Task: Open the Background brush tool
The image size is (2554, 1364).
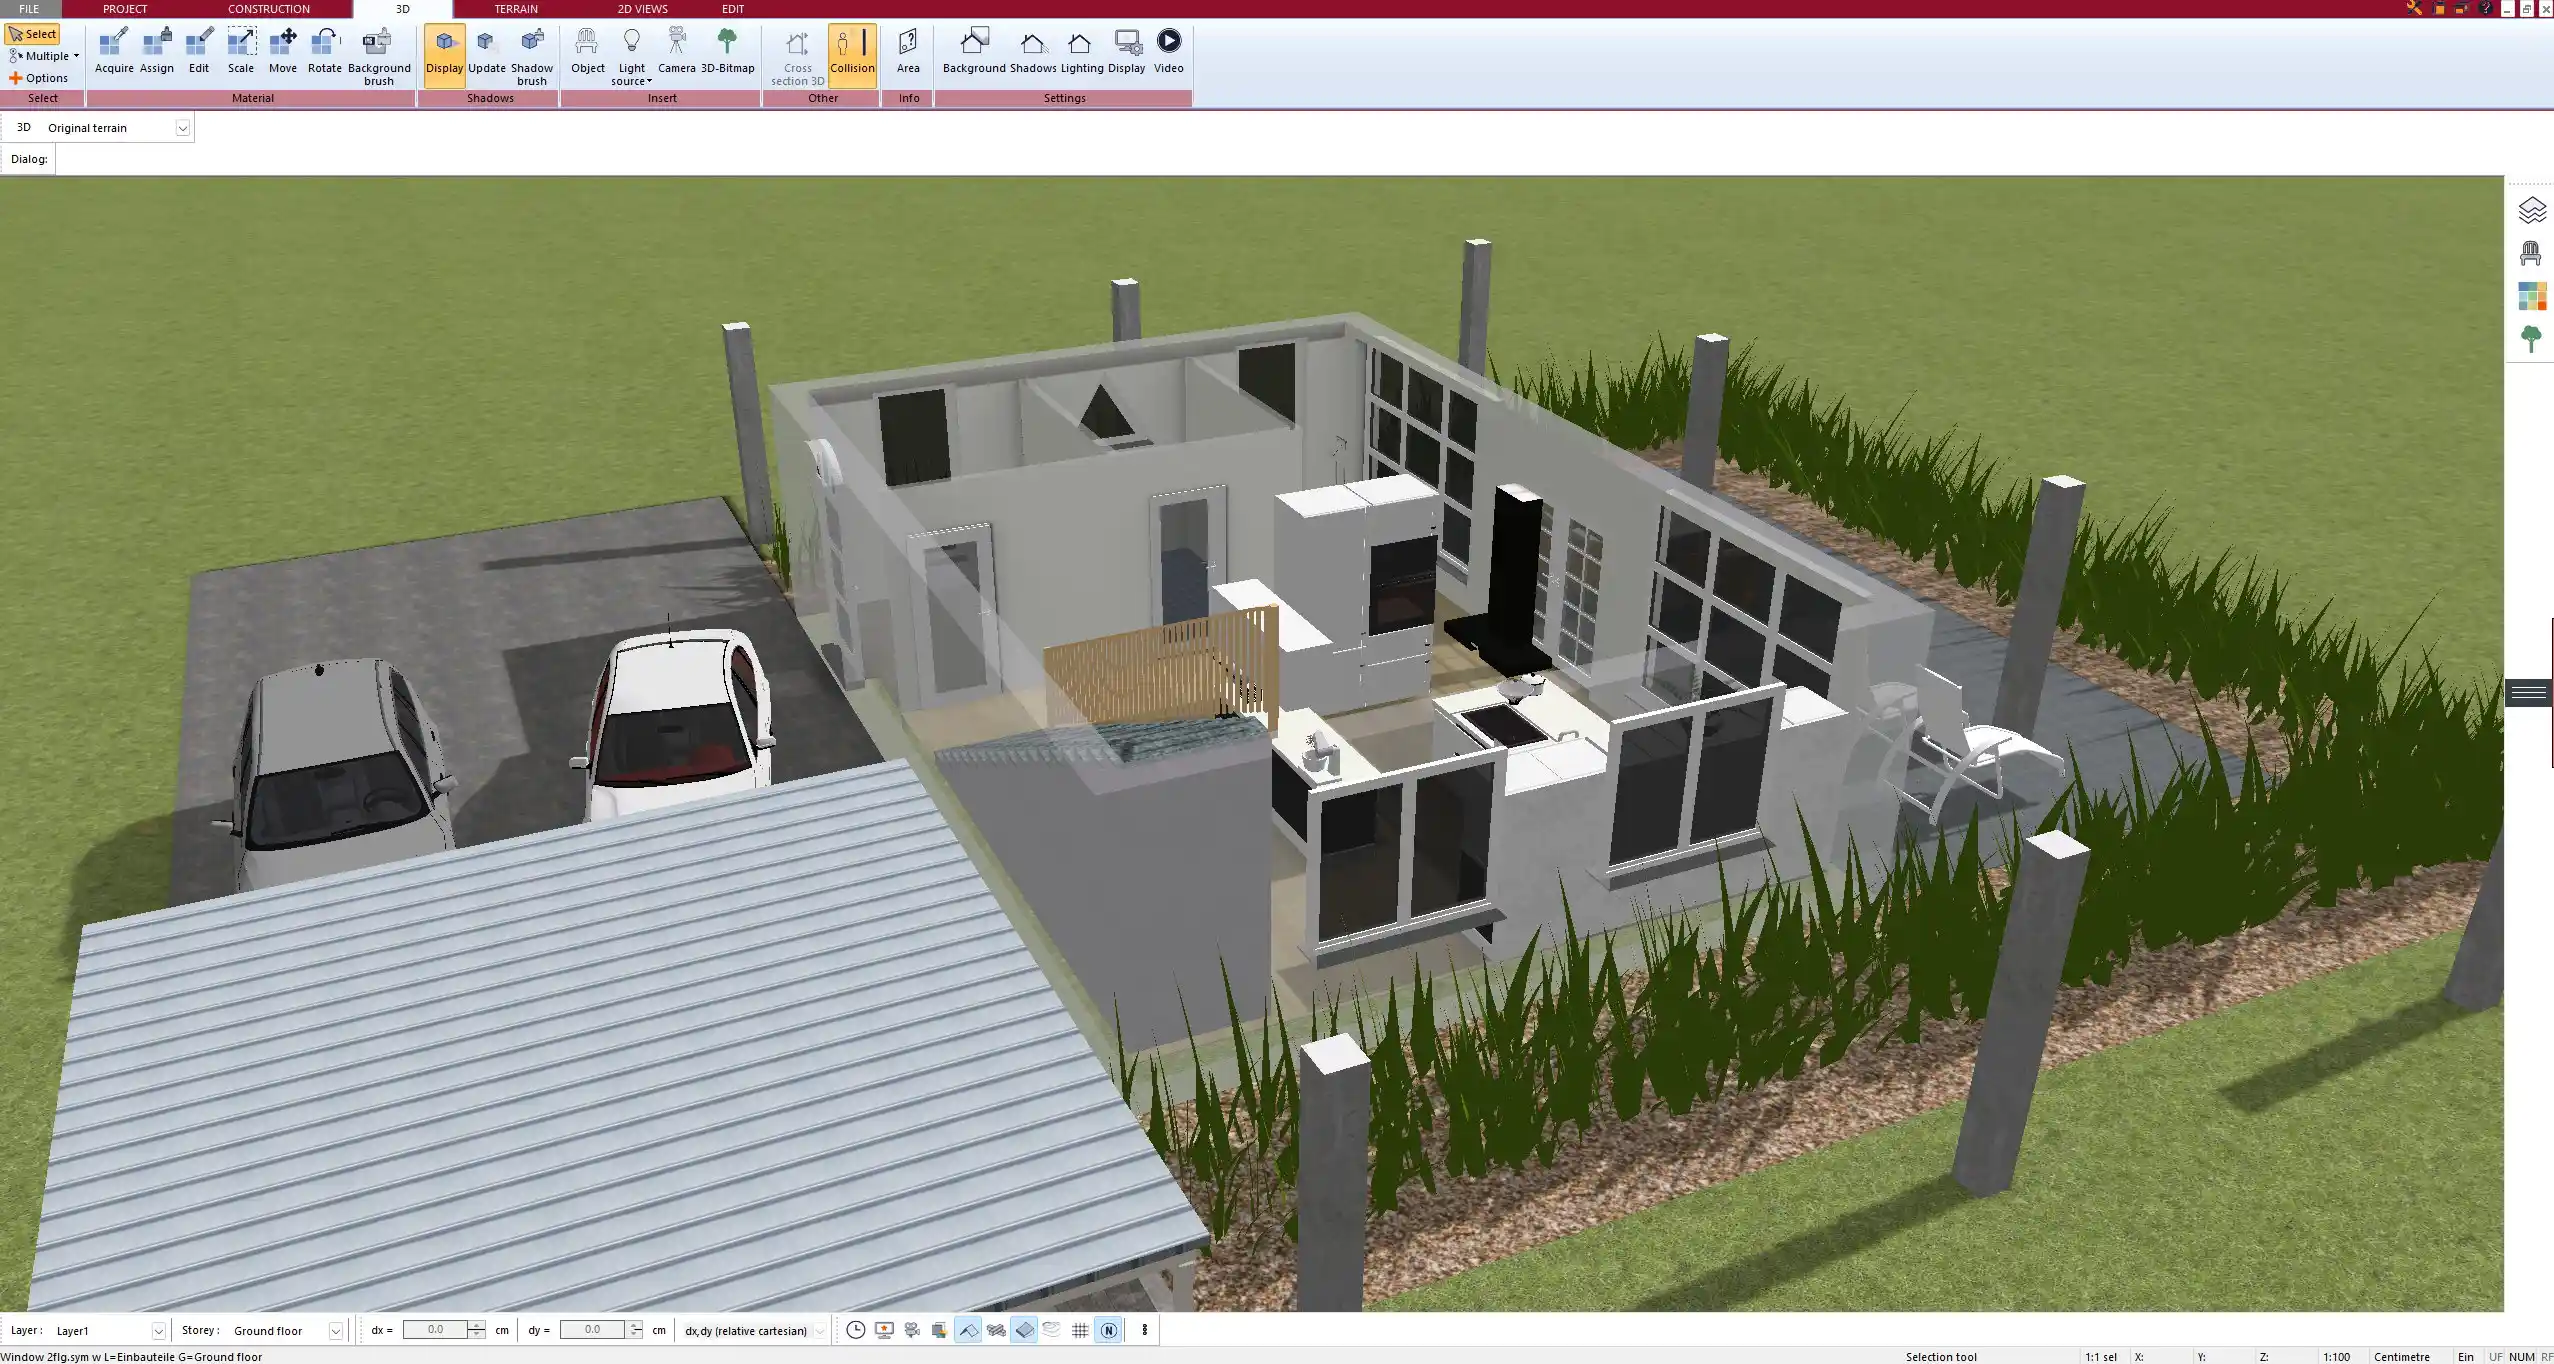Action: tap(378, 50)
